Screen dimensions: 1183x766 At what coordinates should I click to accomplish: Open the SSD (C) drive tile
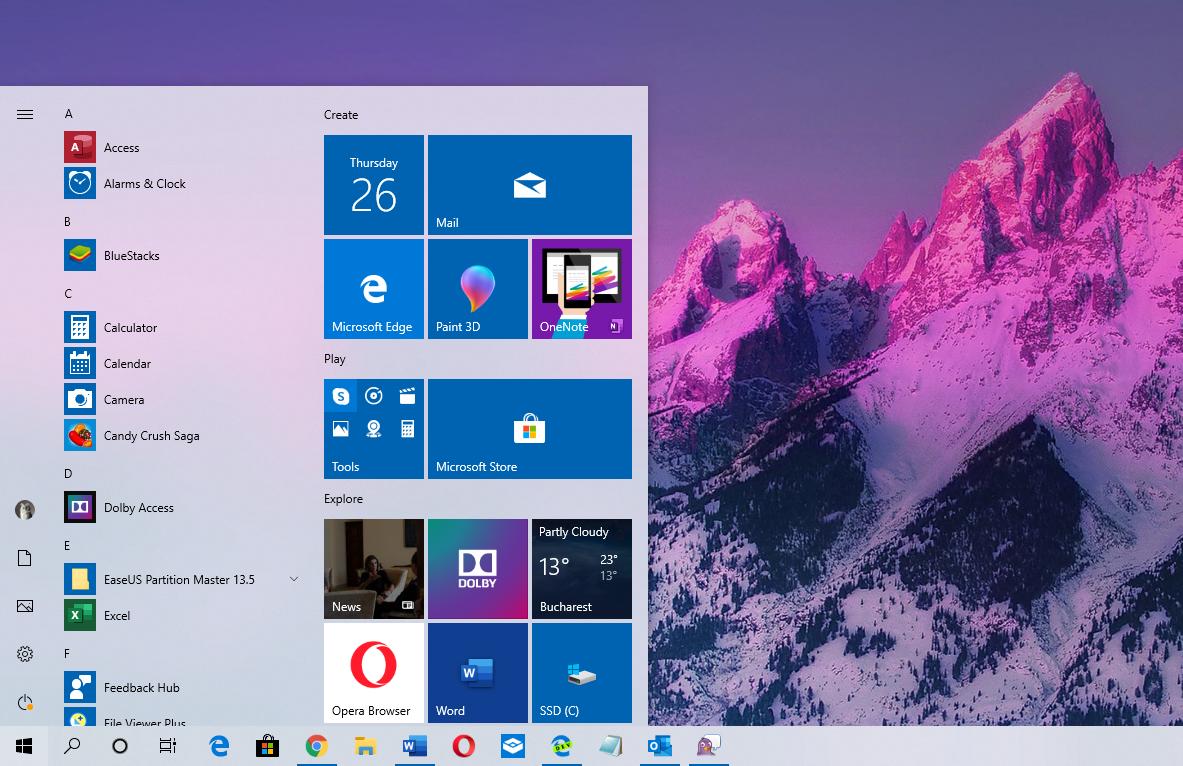[x=582, y=673]
